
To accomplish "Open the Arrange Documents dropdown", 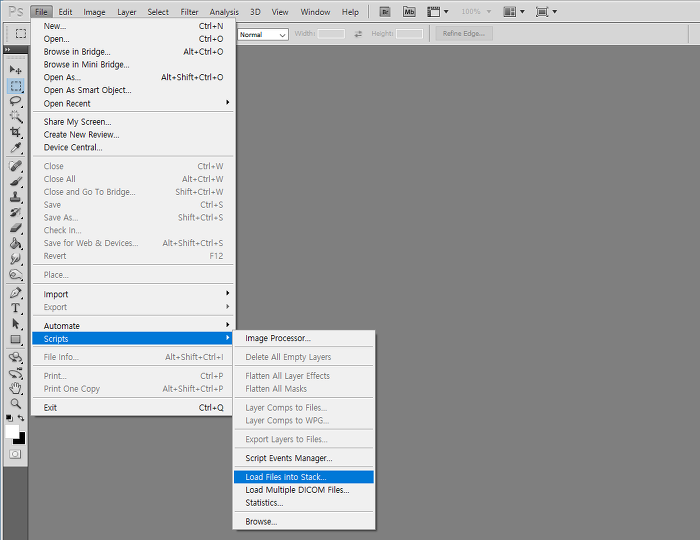I will 513,12.
